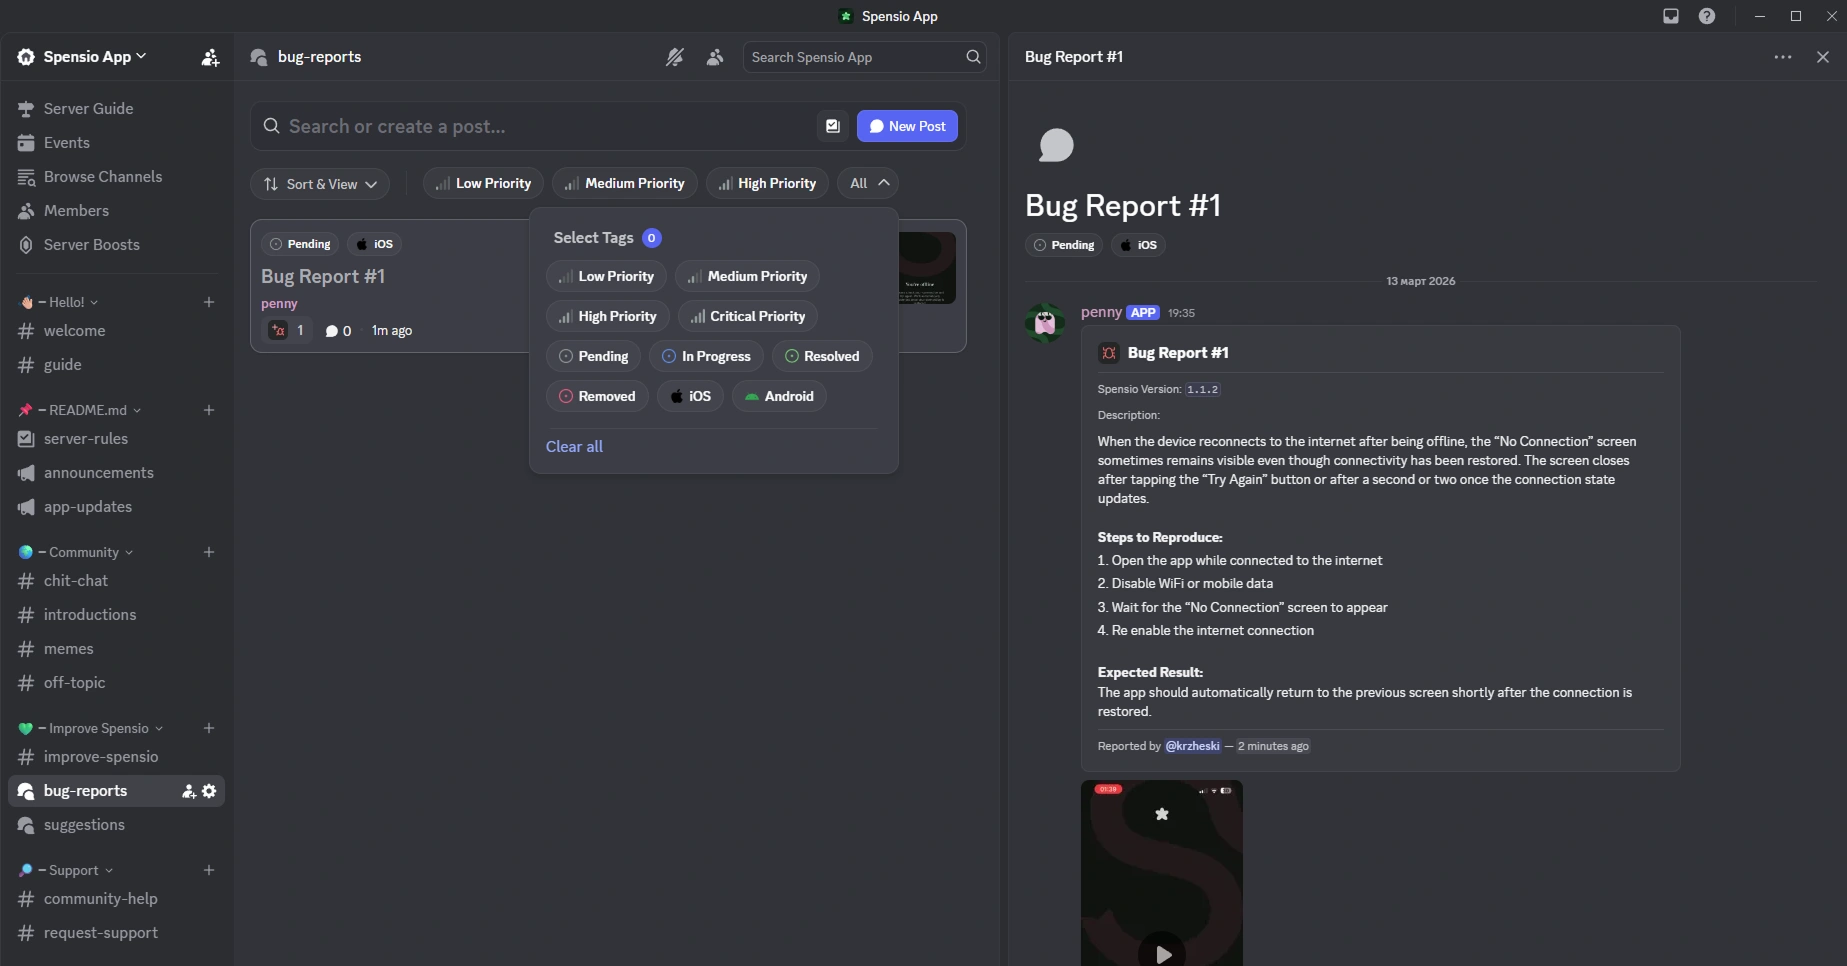Click the Search Spensio App field

click(855, 57)
